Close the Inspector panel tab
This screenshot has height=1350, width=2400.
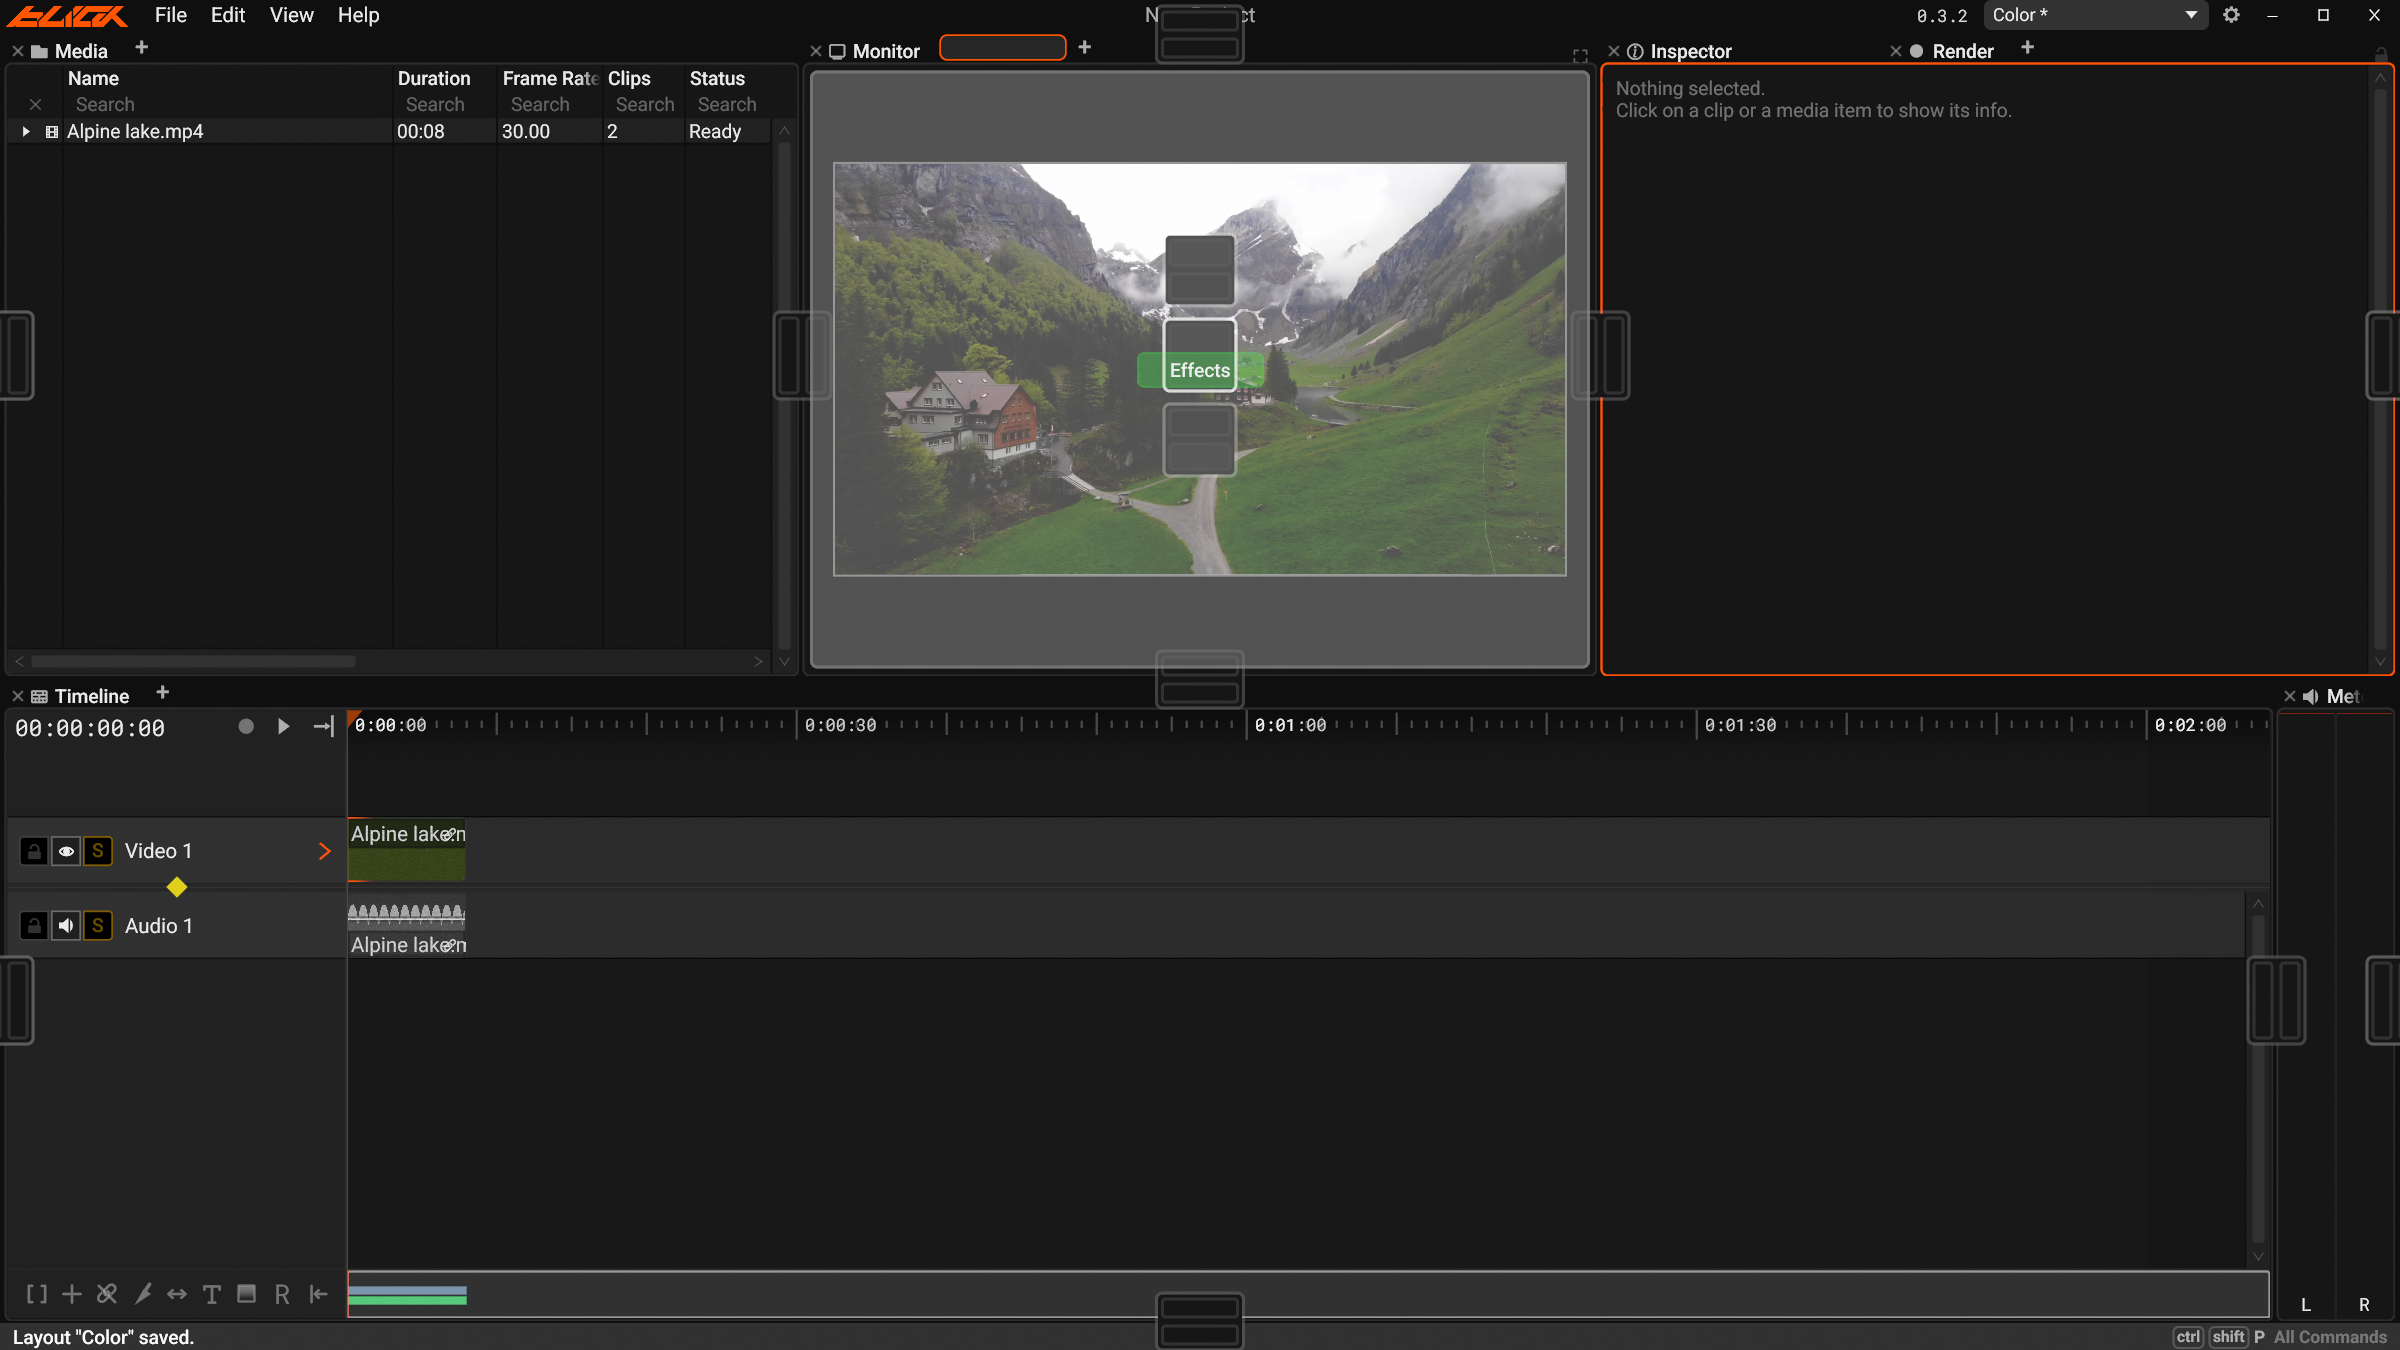[1613, 51]
